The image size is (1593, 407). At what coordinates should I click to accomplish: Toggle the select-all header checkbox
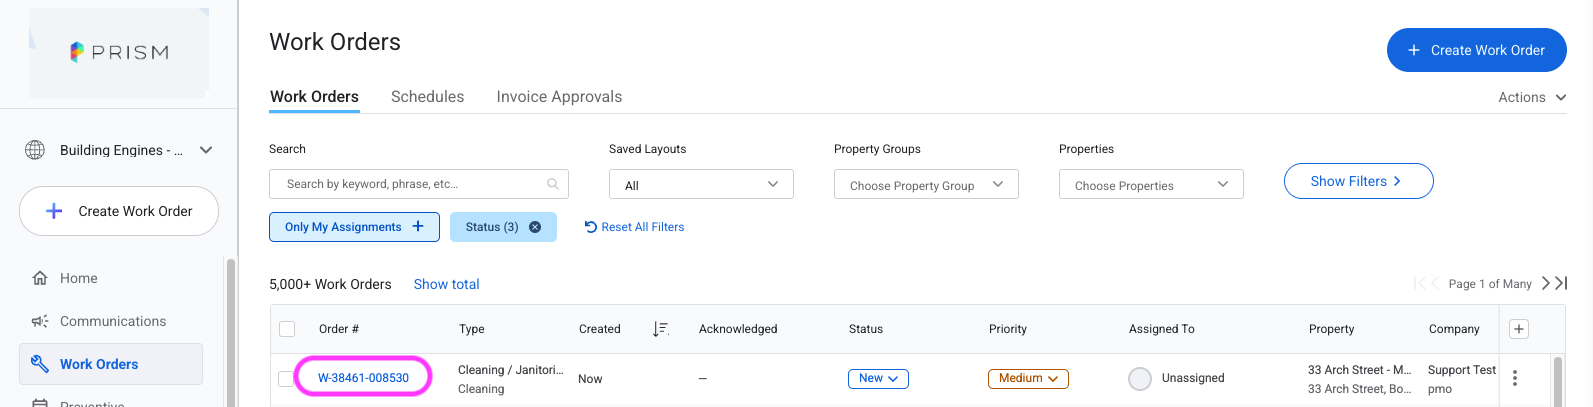pos(287,329)
